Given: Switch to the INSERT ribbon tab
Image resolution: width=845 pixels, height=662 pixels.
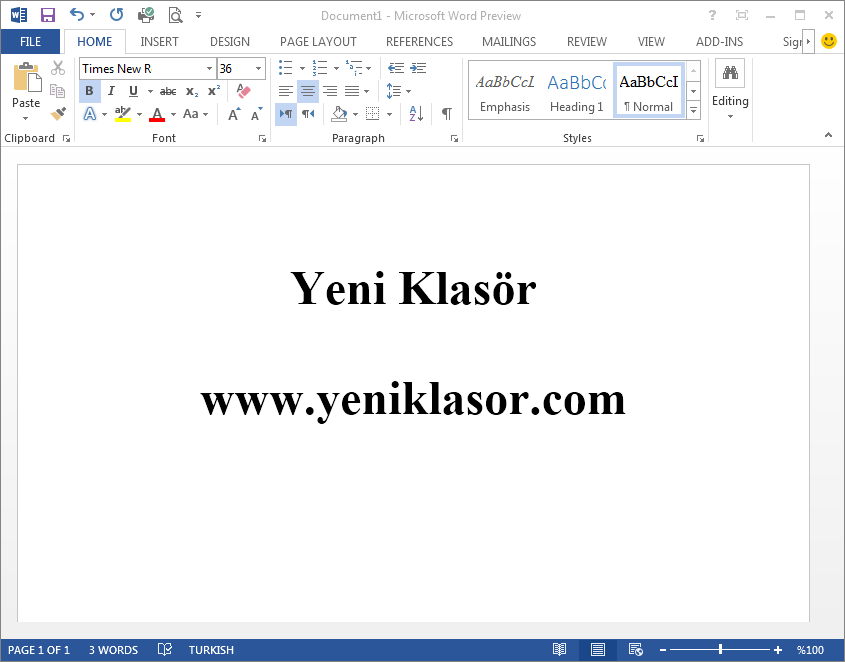Looking at the screenshot, I should [159, 42].
